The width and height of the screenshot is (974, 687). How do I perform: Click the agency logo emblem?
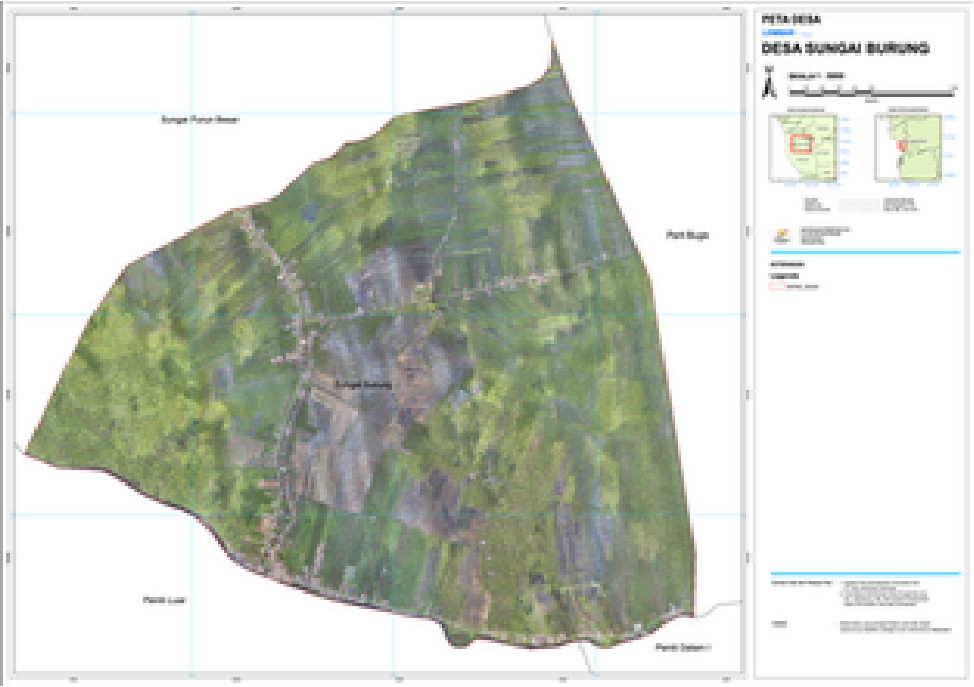pyautogui.click(x=781, y=235)
